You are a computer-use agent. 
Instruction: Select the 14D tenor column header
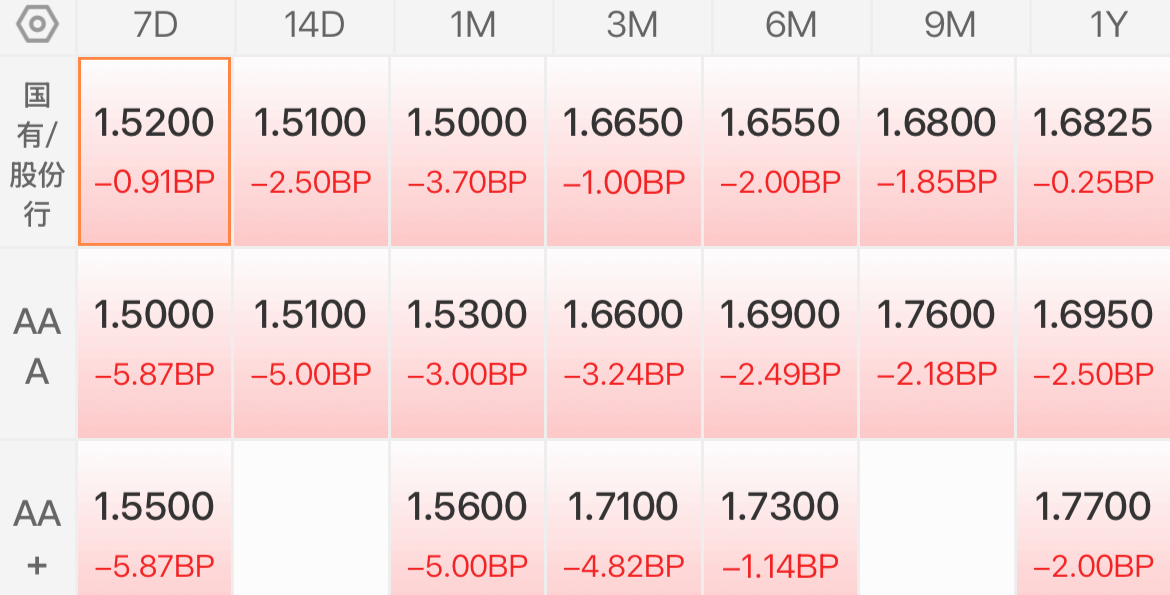[314, 26]
